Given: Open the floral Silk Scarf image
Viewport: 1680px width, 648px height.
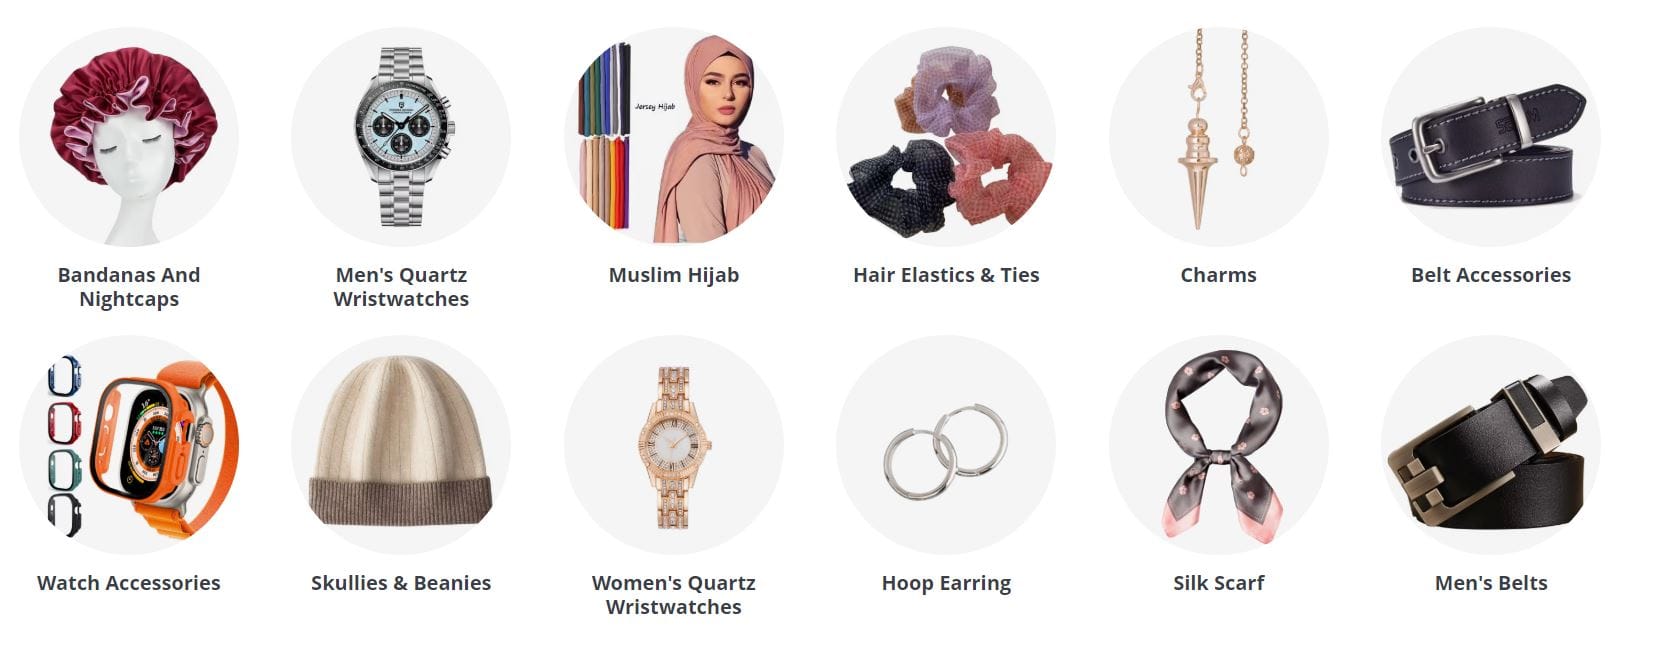Looking at the screenshot, I should pos(1219,445).
